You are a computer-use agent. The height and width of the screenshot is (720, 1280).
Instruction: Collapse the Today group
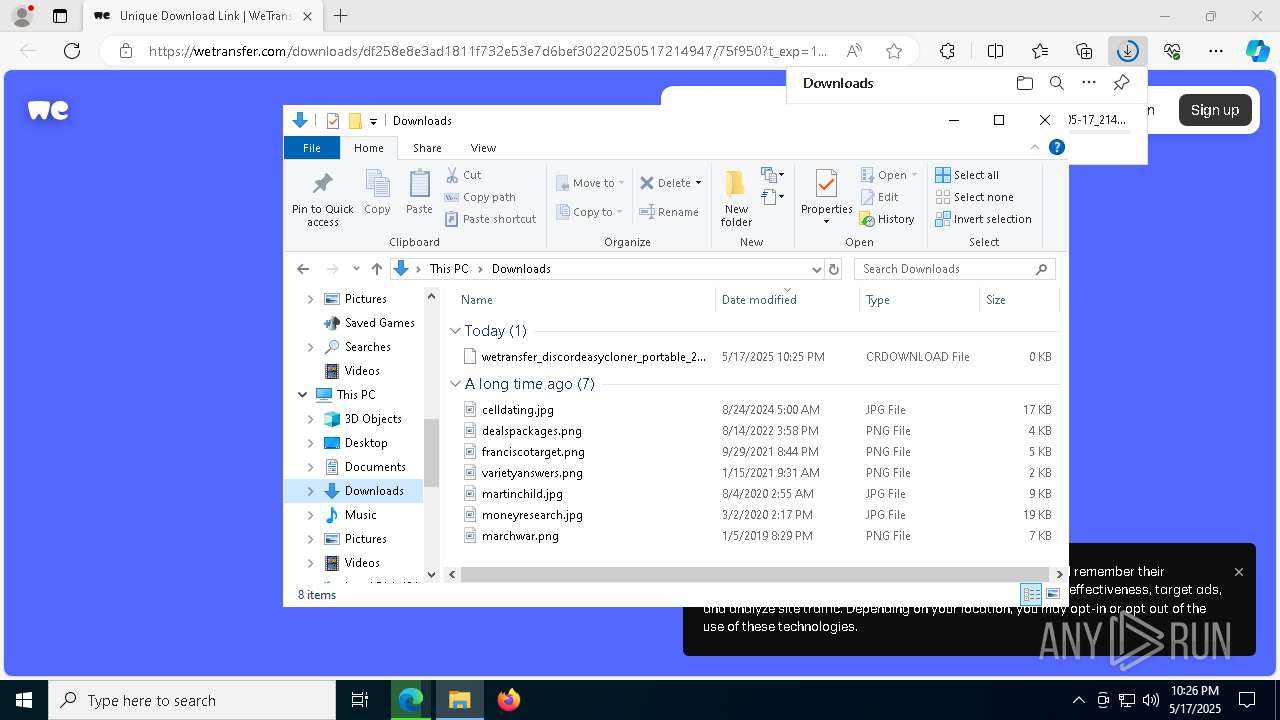click(456, 331)
